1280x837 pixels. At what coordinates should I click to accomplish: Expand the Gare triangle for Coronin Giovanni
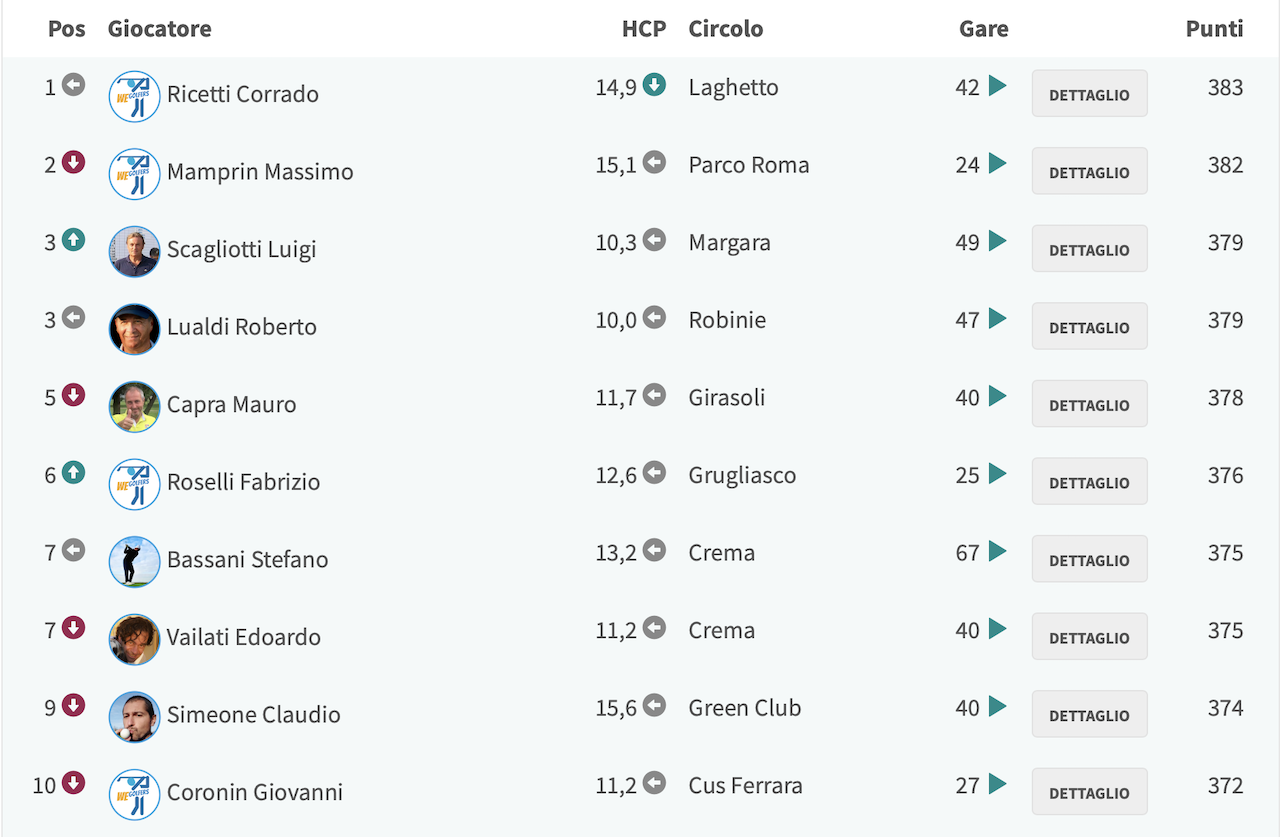point(997,784)
